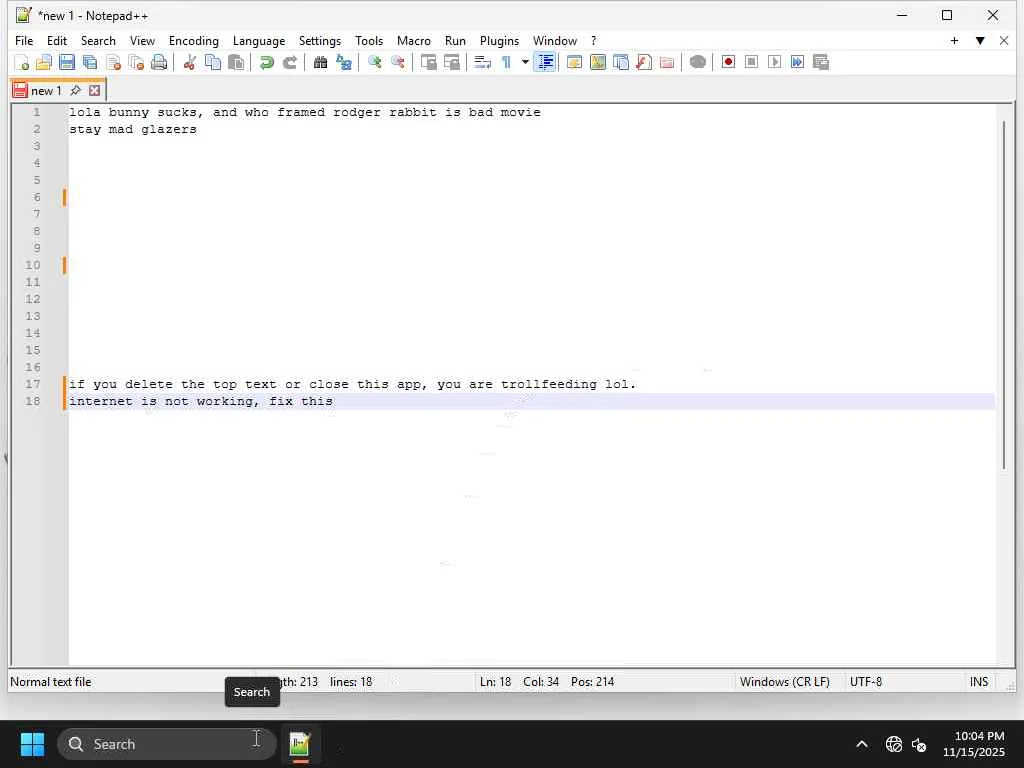Toggle synchronize horizontal scrolling

(451, 62)
